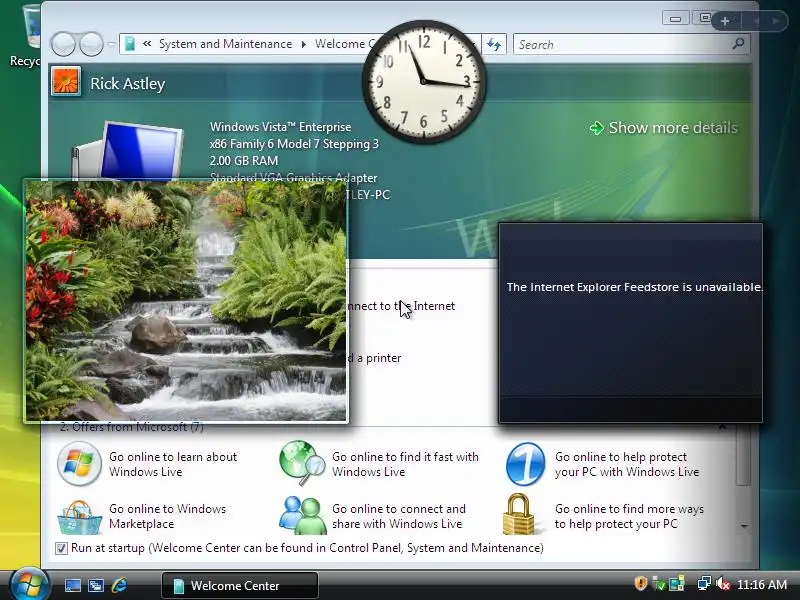This screenshot has height=600, width=800.
Task: Click the Rick Astley user name
Action: click(x=128, y=83)
